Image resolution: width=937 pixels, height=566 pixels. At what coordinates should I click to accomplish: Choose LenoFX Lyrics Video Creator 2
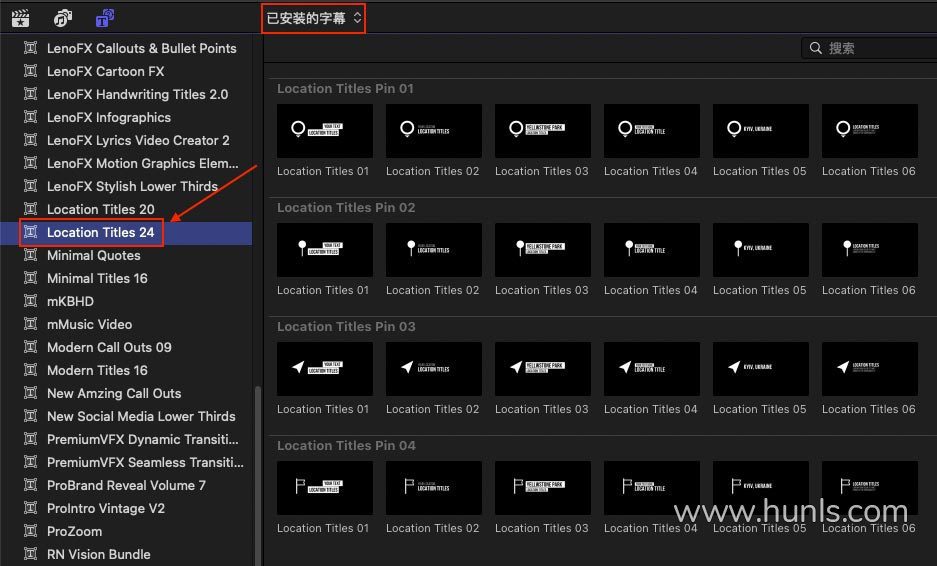[138, 140]
